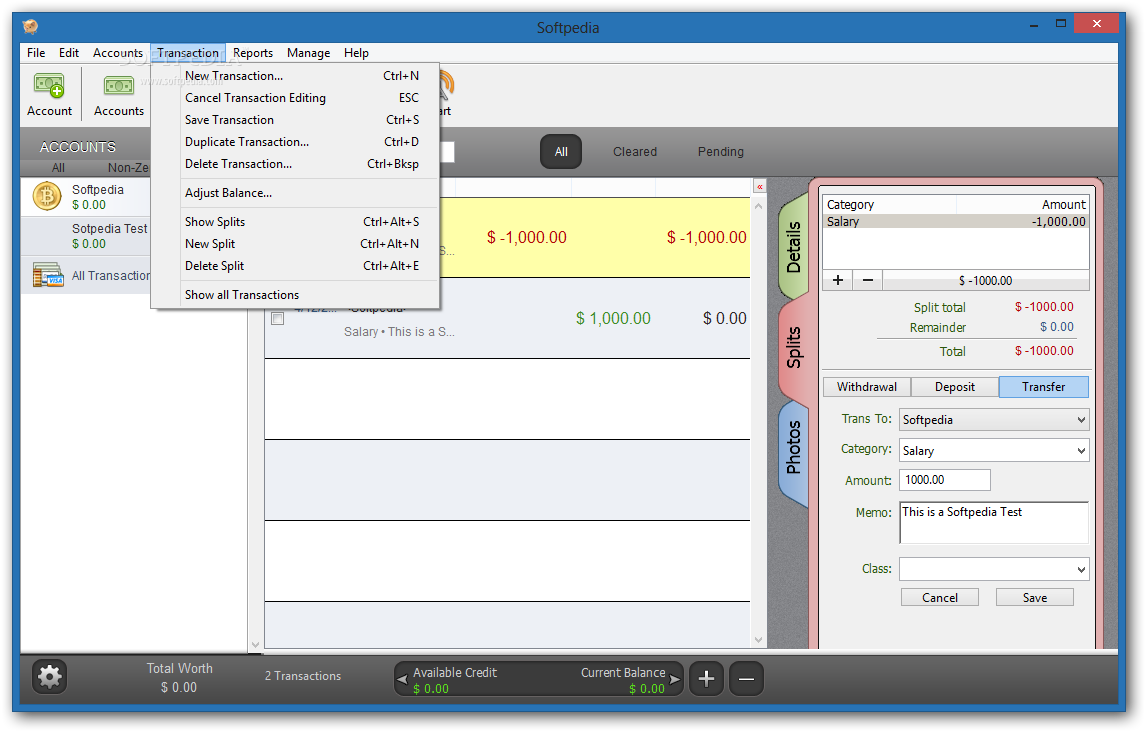Click the app icon in title bar
The height and width of the screenshot is (732, 1146).
[30, 27]
